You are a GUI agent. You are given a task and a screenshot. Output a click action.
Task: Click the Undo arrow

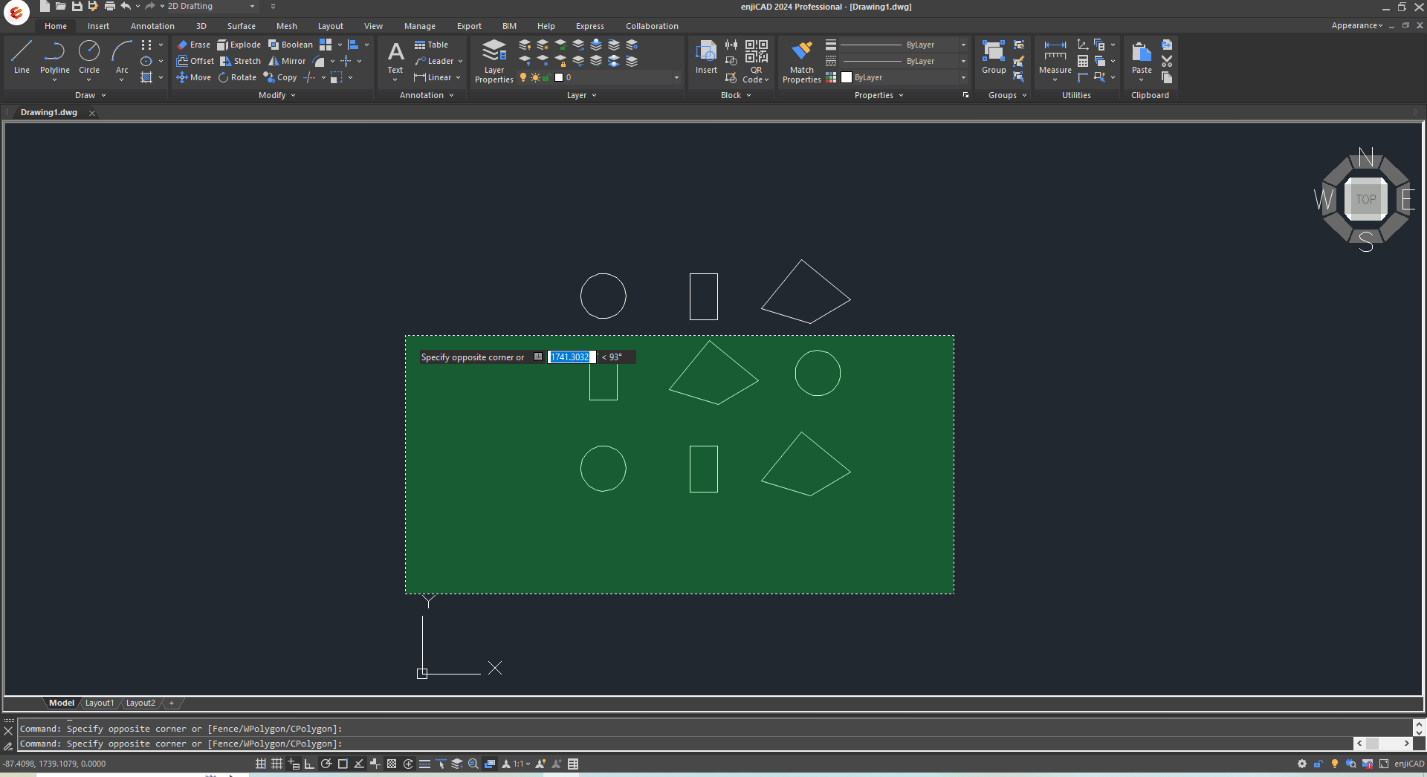click(x=126, y=6)
